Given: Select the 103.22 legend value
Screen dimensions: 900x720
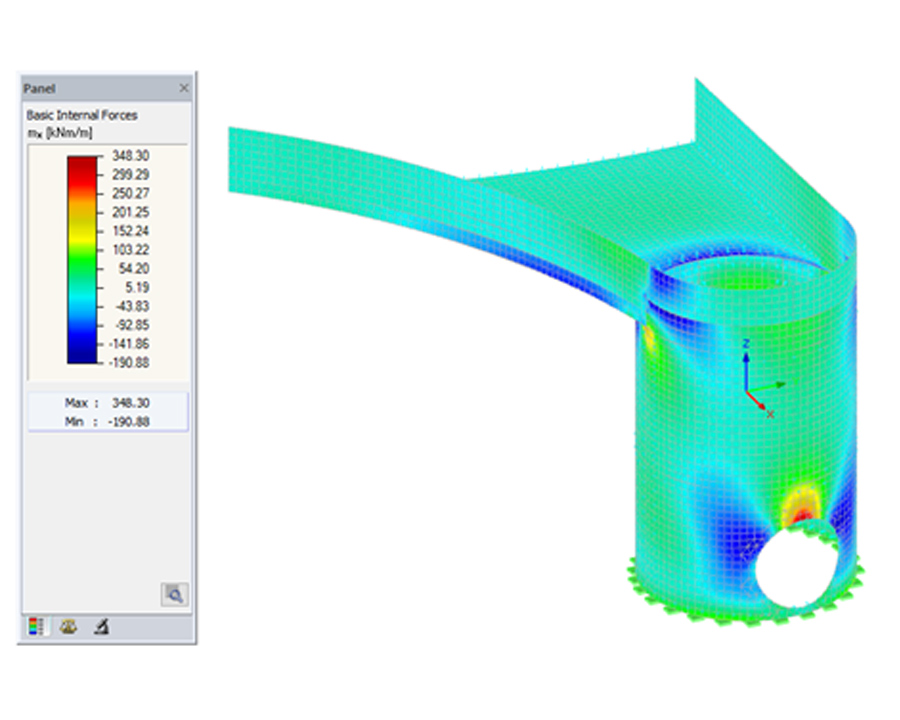Looking at the screenshot, I should (x=130, y=250).
